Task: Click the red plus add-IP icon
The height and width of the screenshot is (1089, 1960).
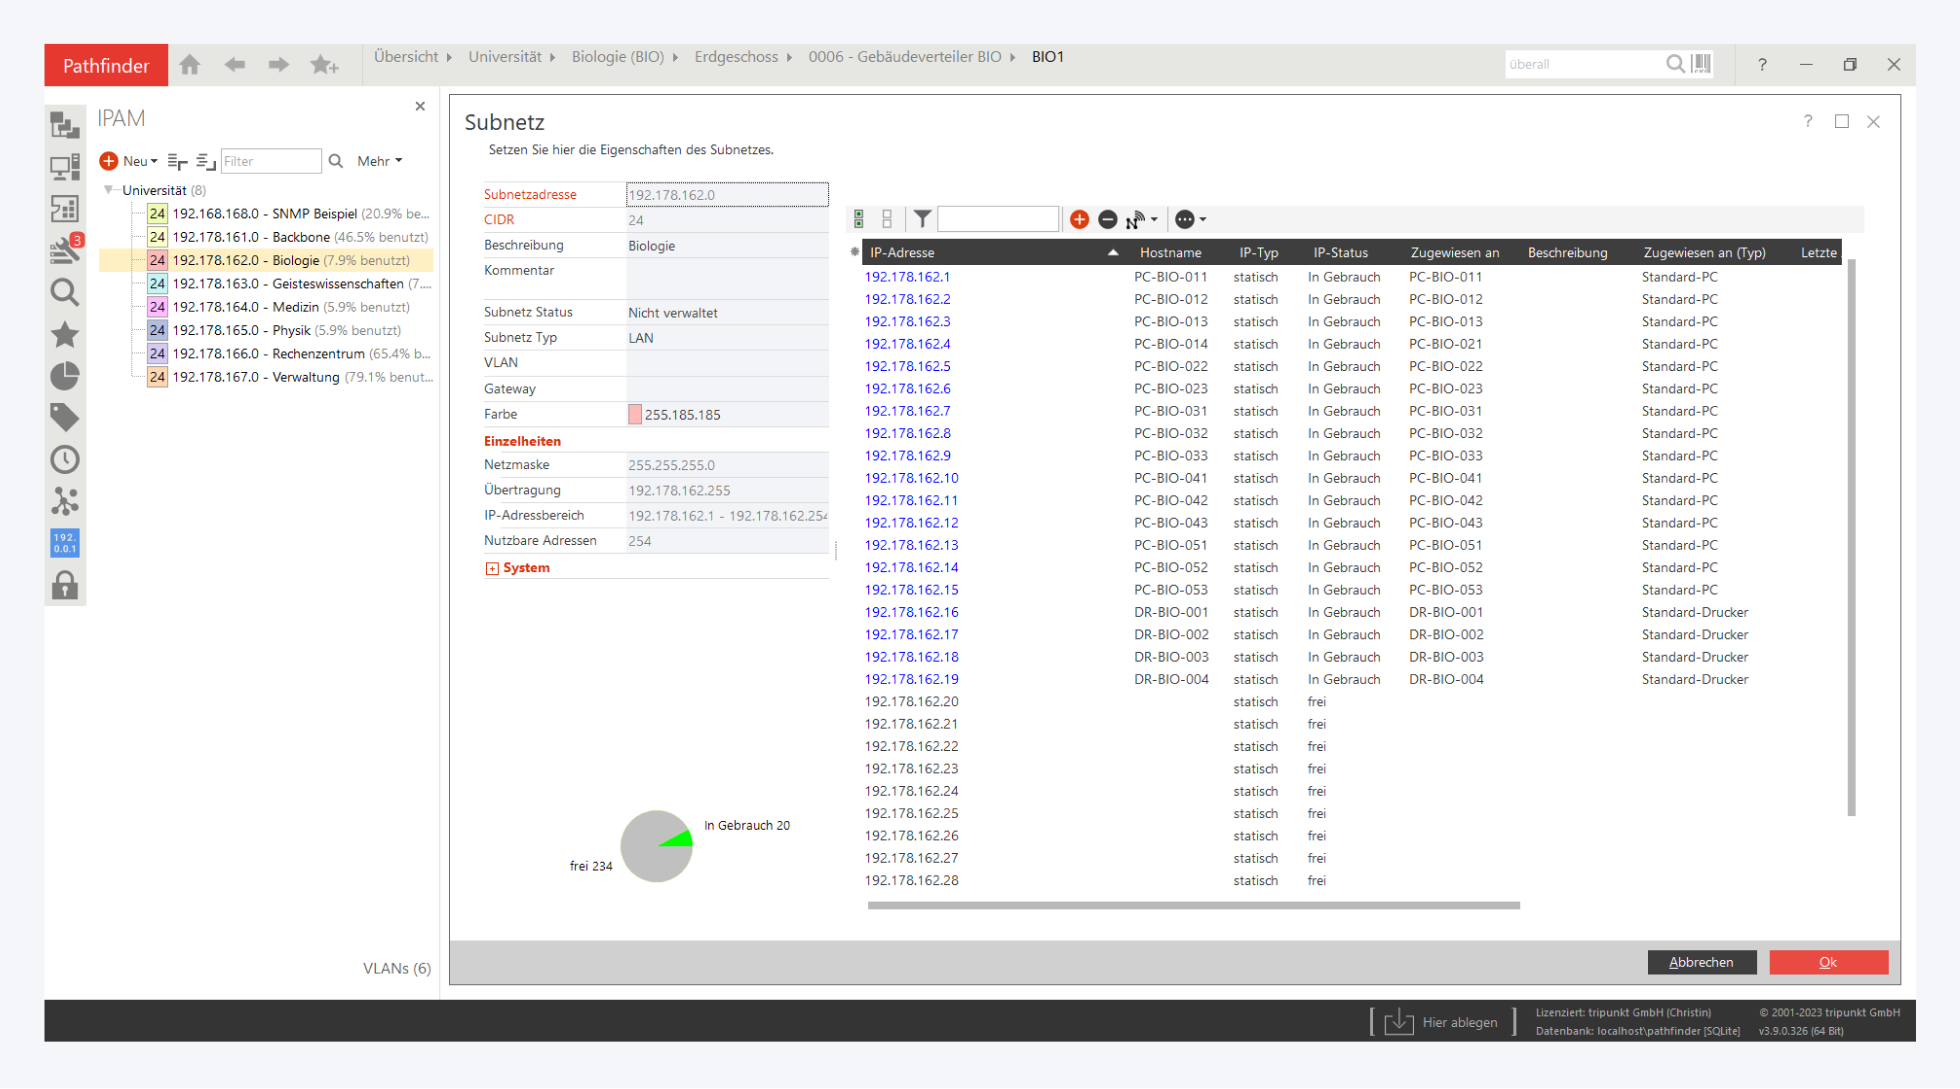Action: [1079, 219]
